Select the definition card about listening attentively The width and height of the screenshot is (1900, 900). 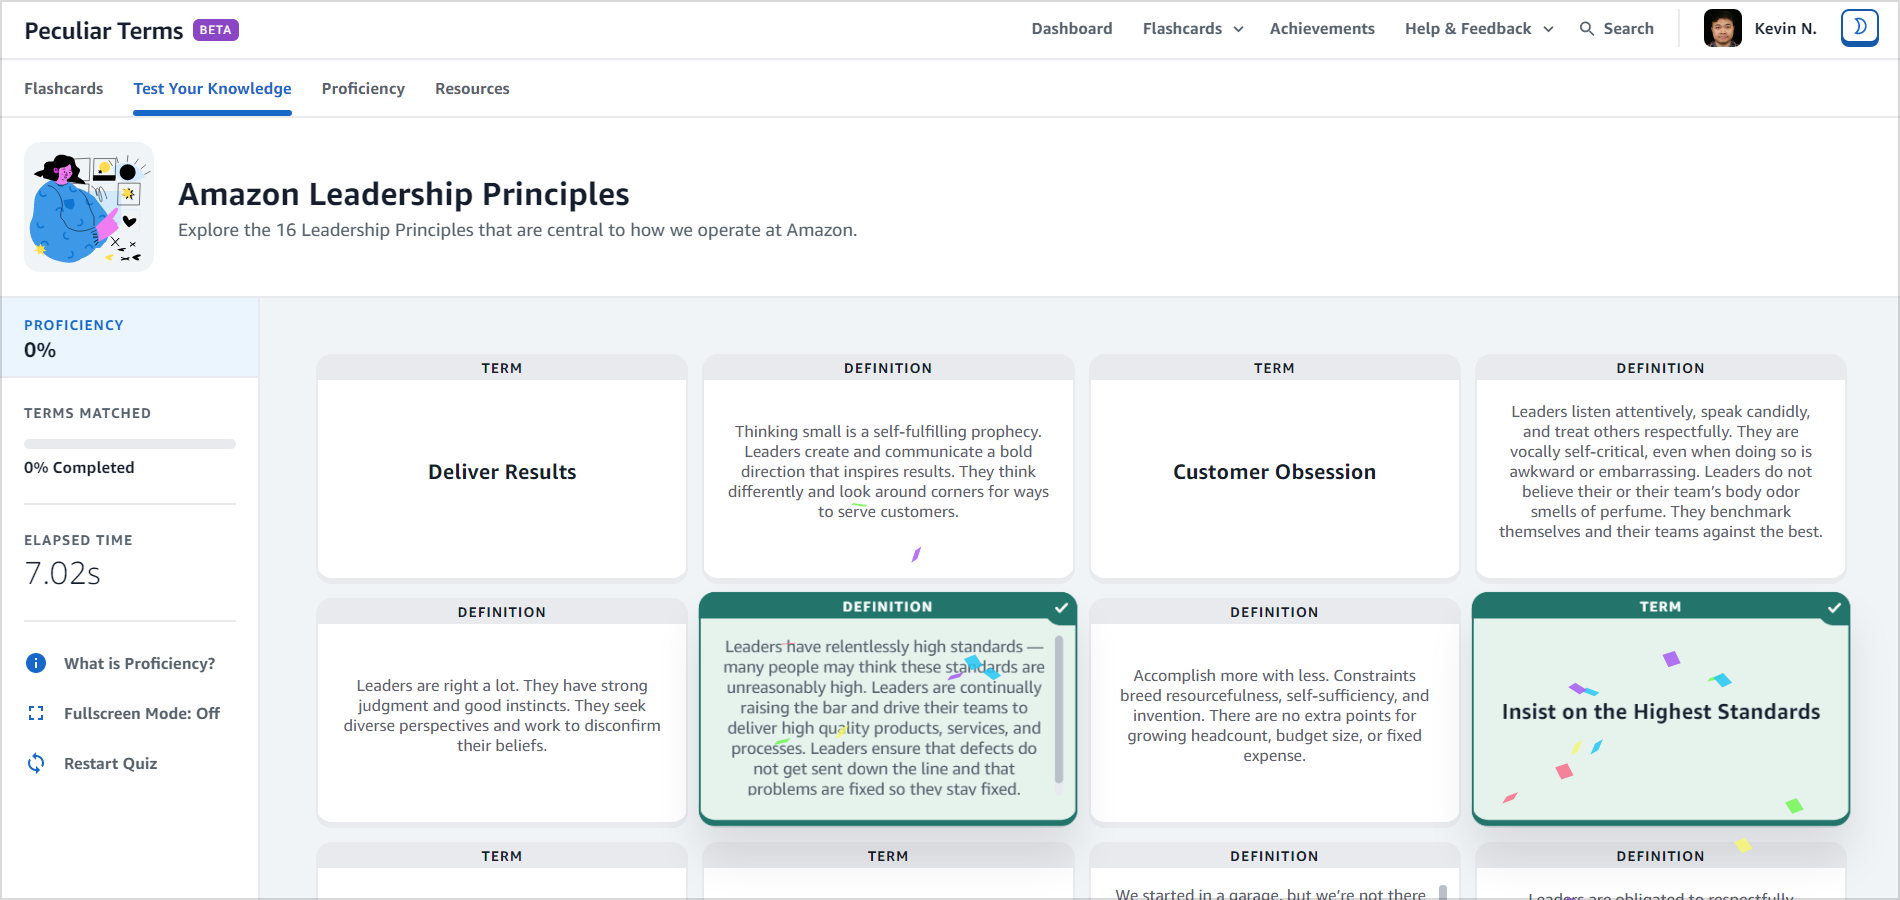point(1661,467)
